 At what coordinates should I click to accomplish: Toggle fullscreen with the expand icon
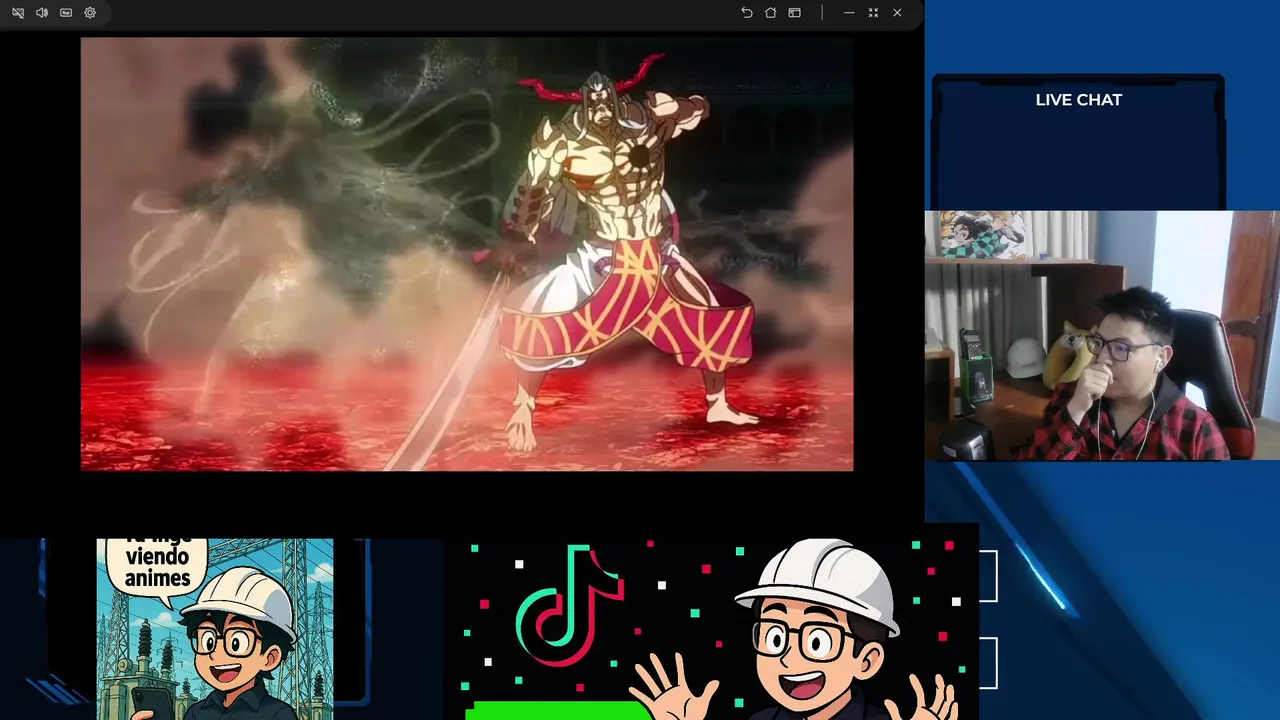(873, 13)
